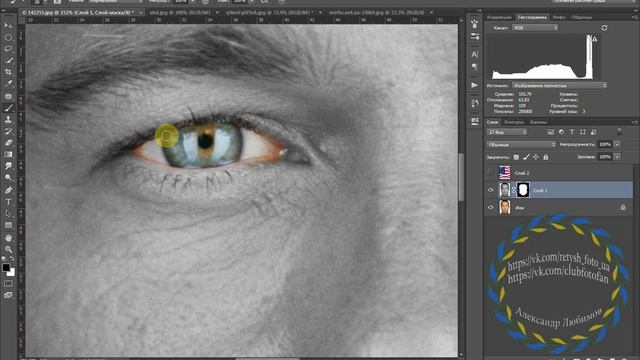Open the histogram source dropdown
Image resolution: width=640 pixels, height=360 pixels.
point(559,85)
